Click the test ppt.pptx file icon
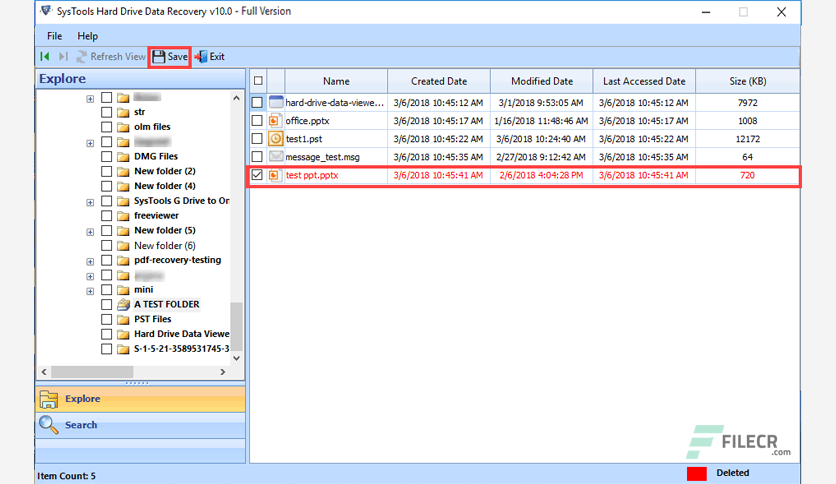836x484 pixels. click(275, 175)
